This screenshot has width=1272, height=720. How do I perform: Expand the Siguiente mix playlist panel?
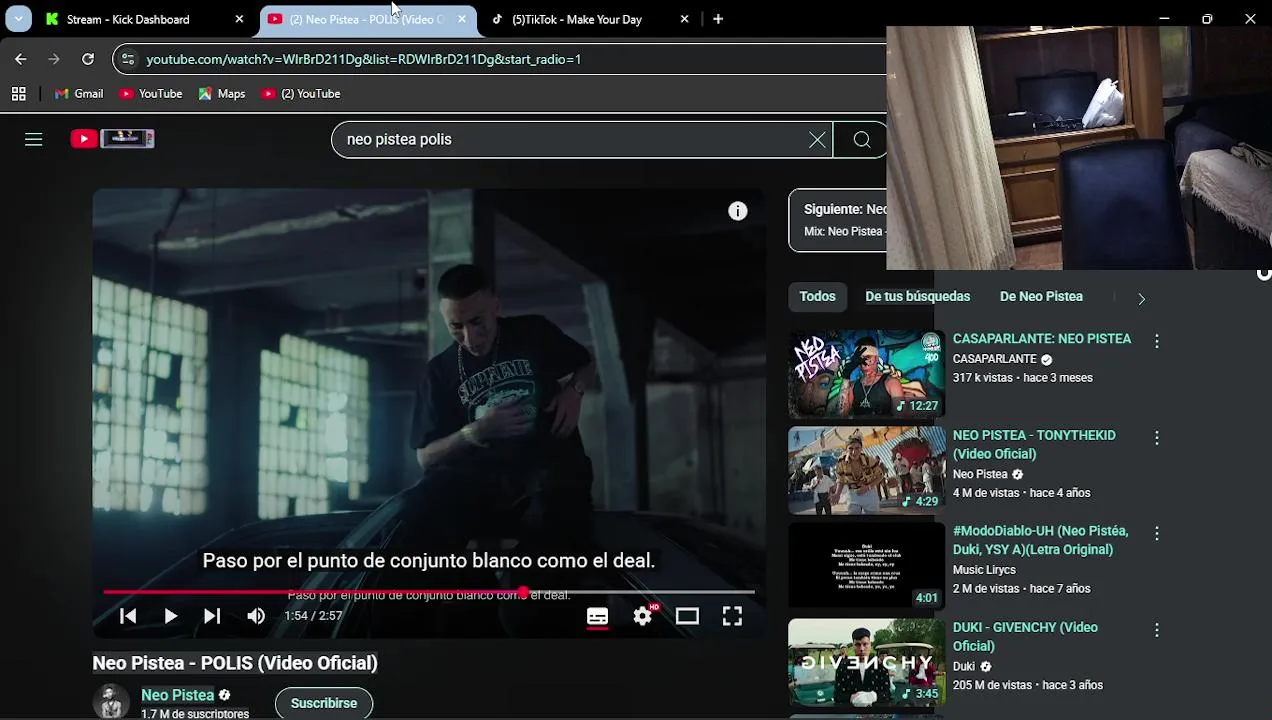click(x=838, y=220)
